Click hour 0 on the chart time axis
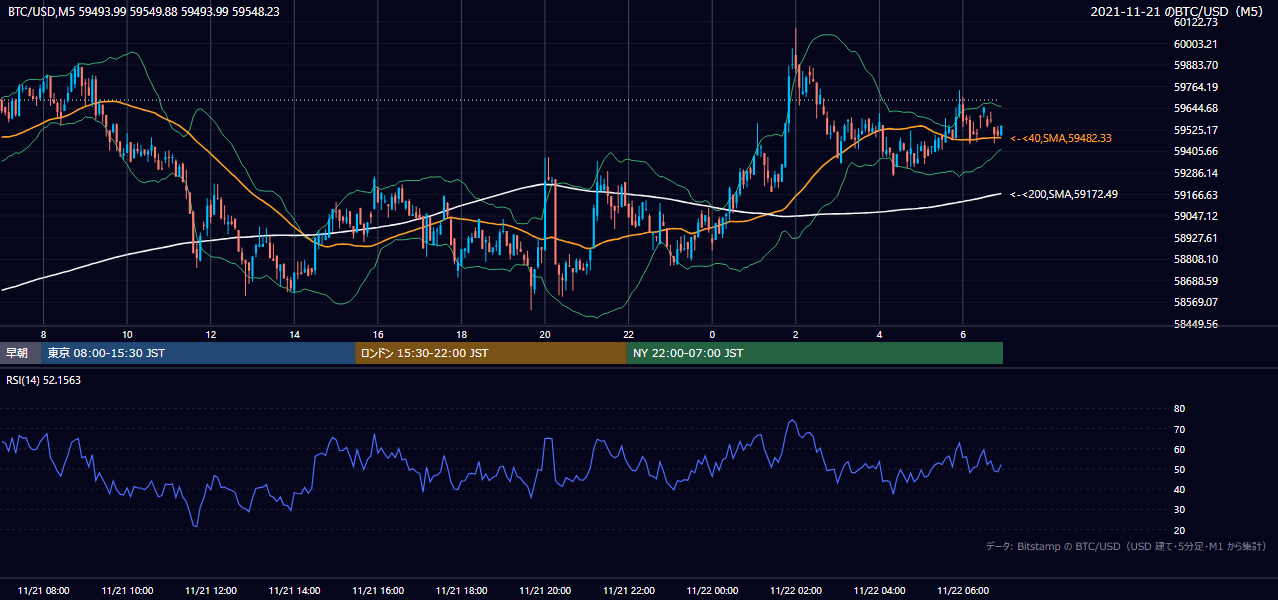The width and height of the screenshot is (1278, 600). [x=712, y=334]
